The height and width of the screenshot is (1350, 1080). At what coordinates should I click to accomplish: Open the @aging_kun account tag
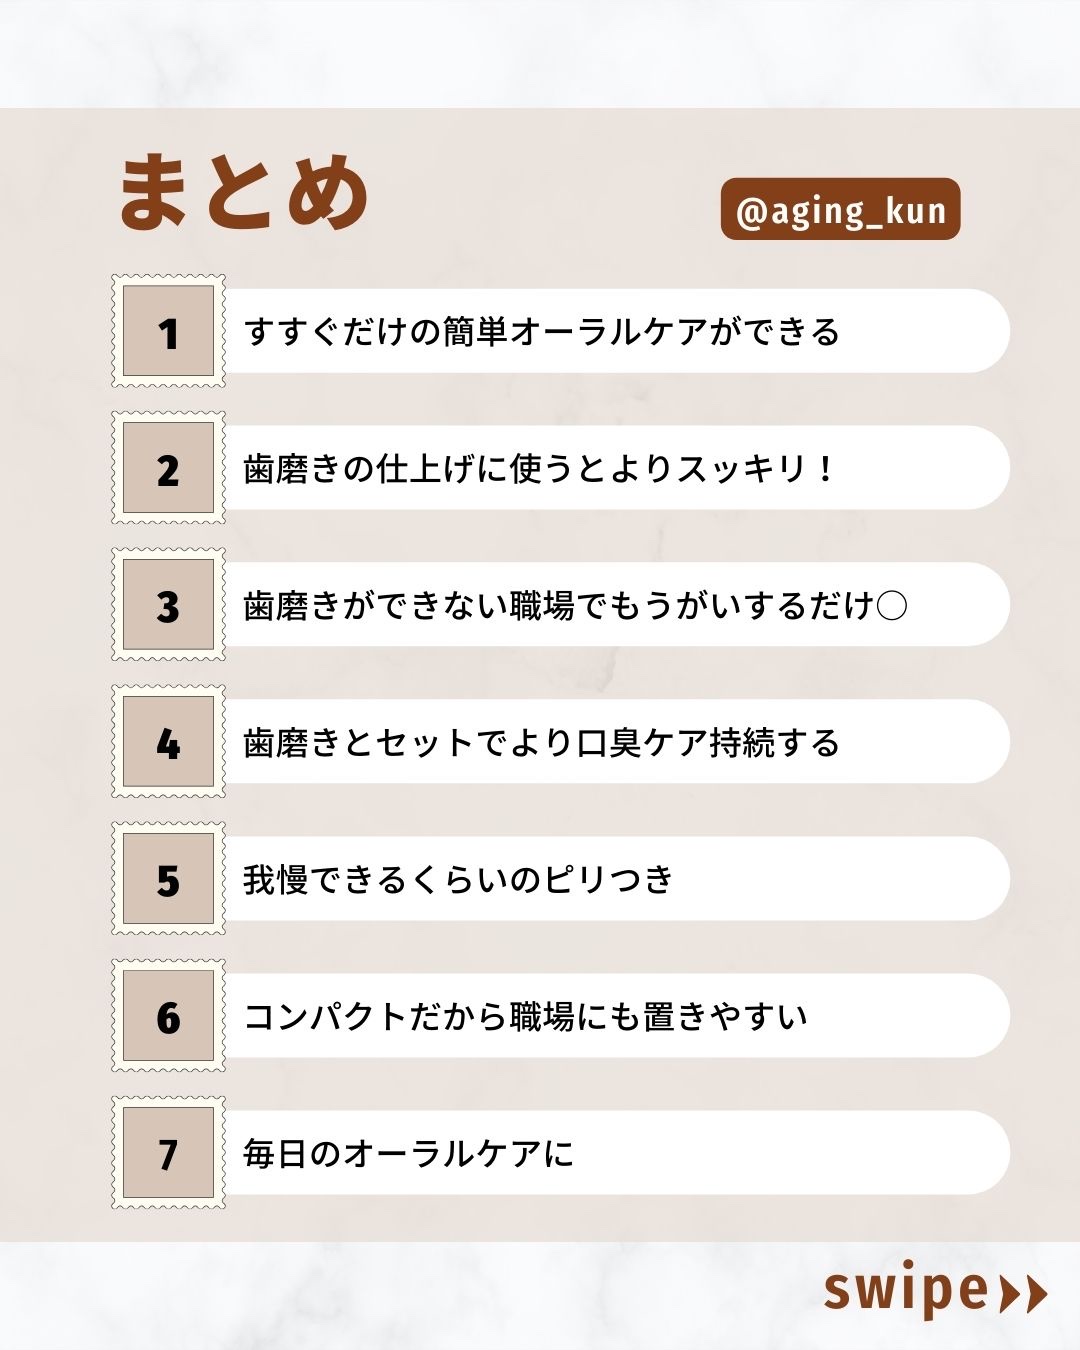pos(840,210)
